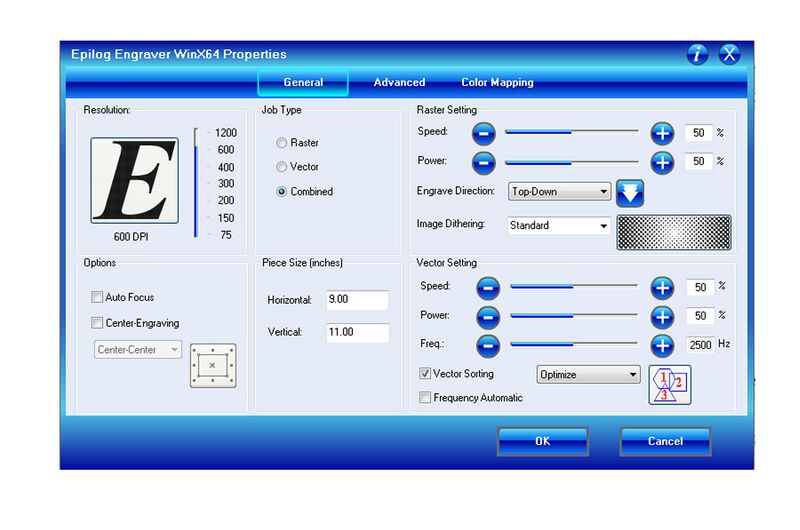Image resolution: width=800 pixels, height=530 pixels.
Task: Click the Vector Power slider track
Action: tap(574, 316)
